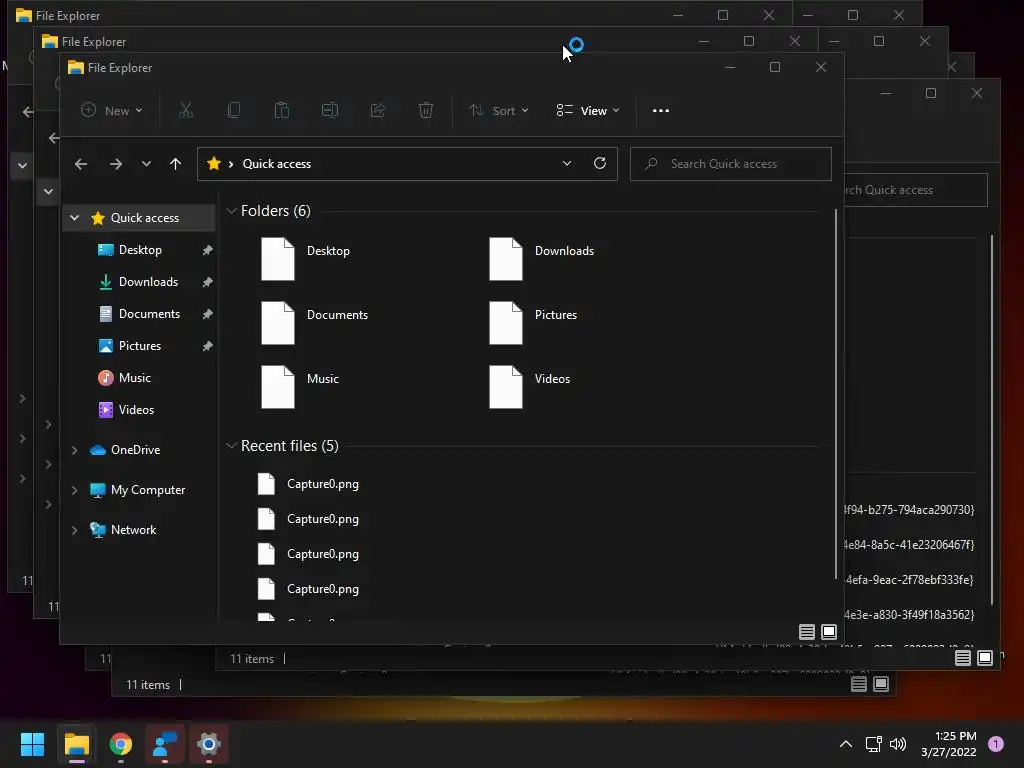Image resolution: width=1024 pixels, height=768 pixels.
Task: Click the Copy icon in toolbar
Action: (x=234, y=110)
